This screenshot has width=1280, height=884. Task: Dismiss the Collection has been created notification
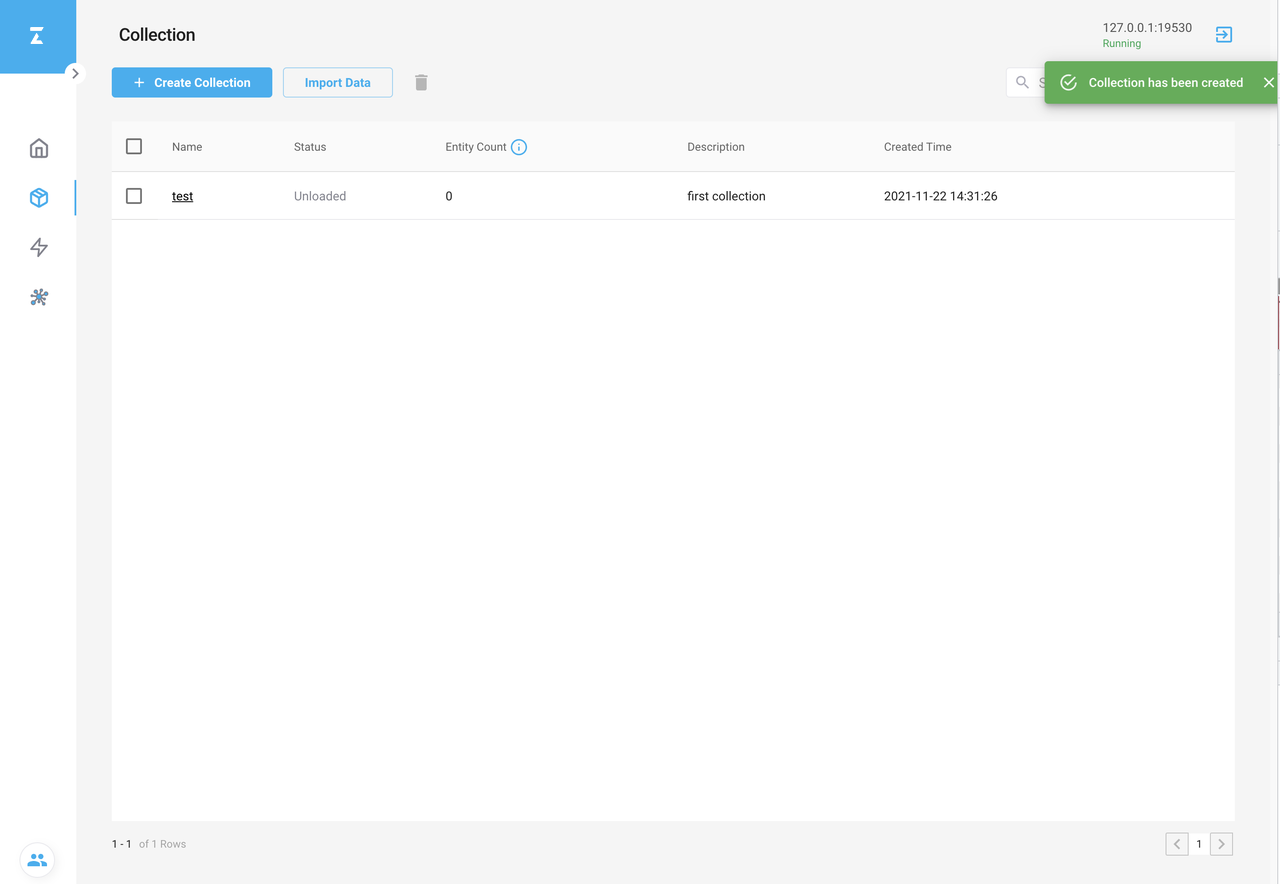pyautogui.click(x=1268, y=83)
